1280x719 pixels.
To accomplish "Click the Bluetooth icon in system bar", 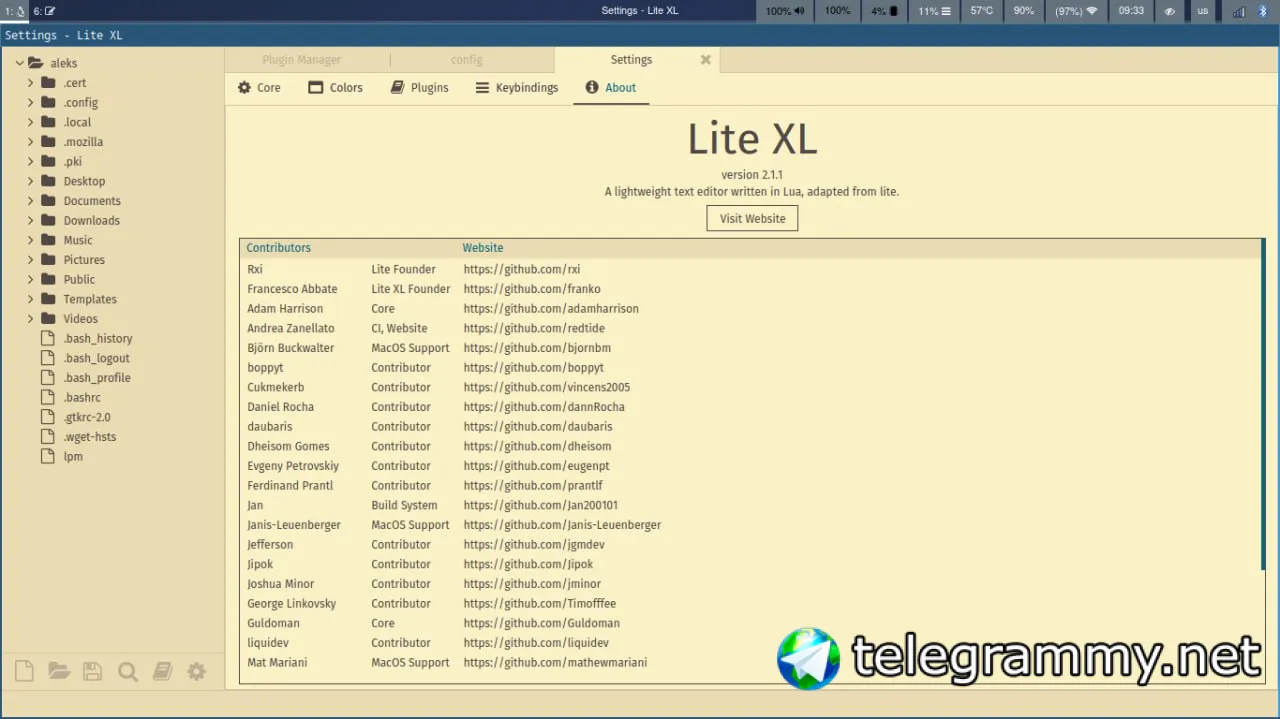I will [x=1262, y=11].
